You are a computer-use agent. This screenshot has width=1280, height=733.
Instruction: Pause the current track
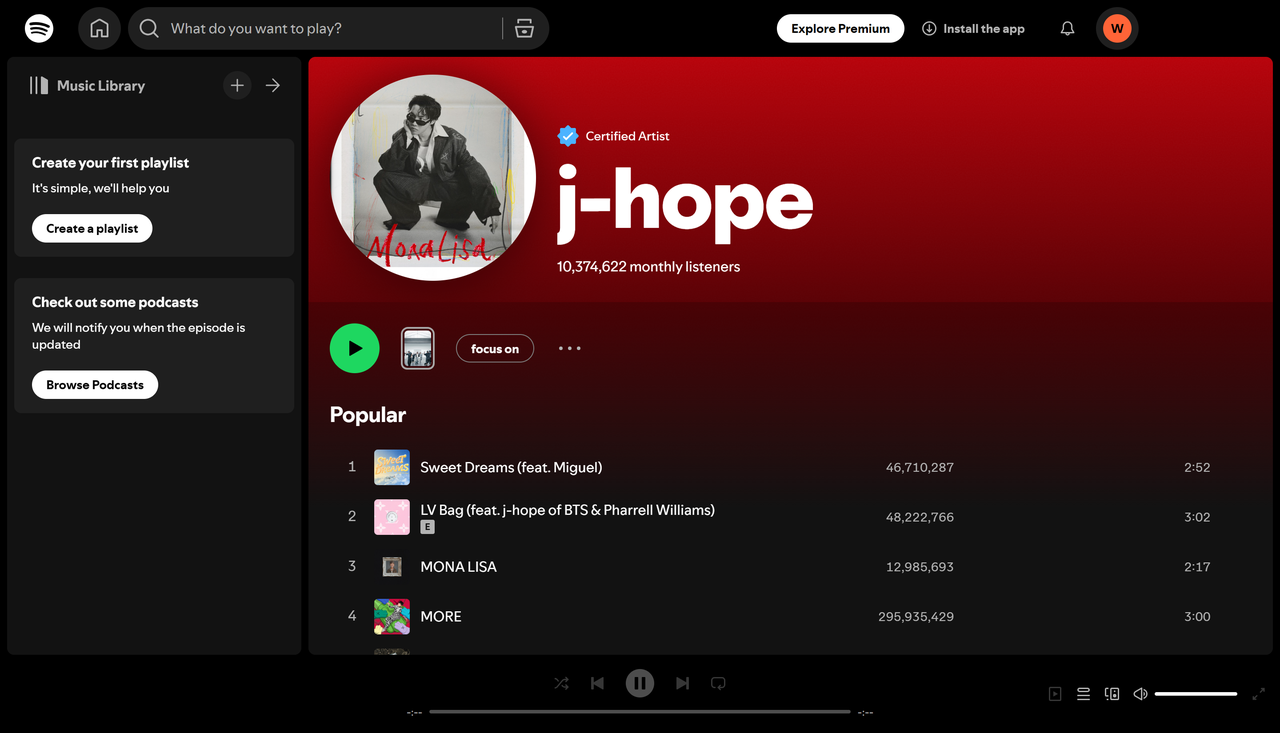[x=639, y=683]
